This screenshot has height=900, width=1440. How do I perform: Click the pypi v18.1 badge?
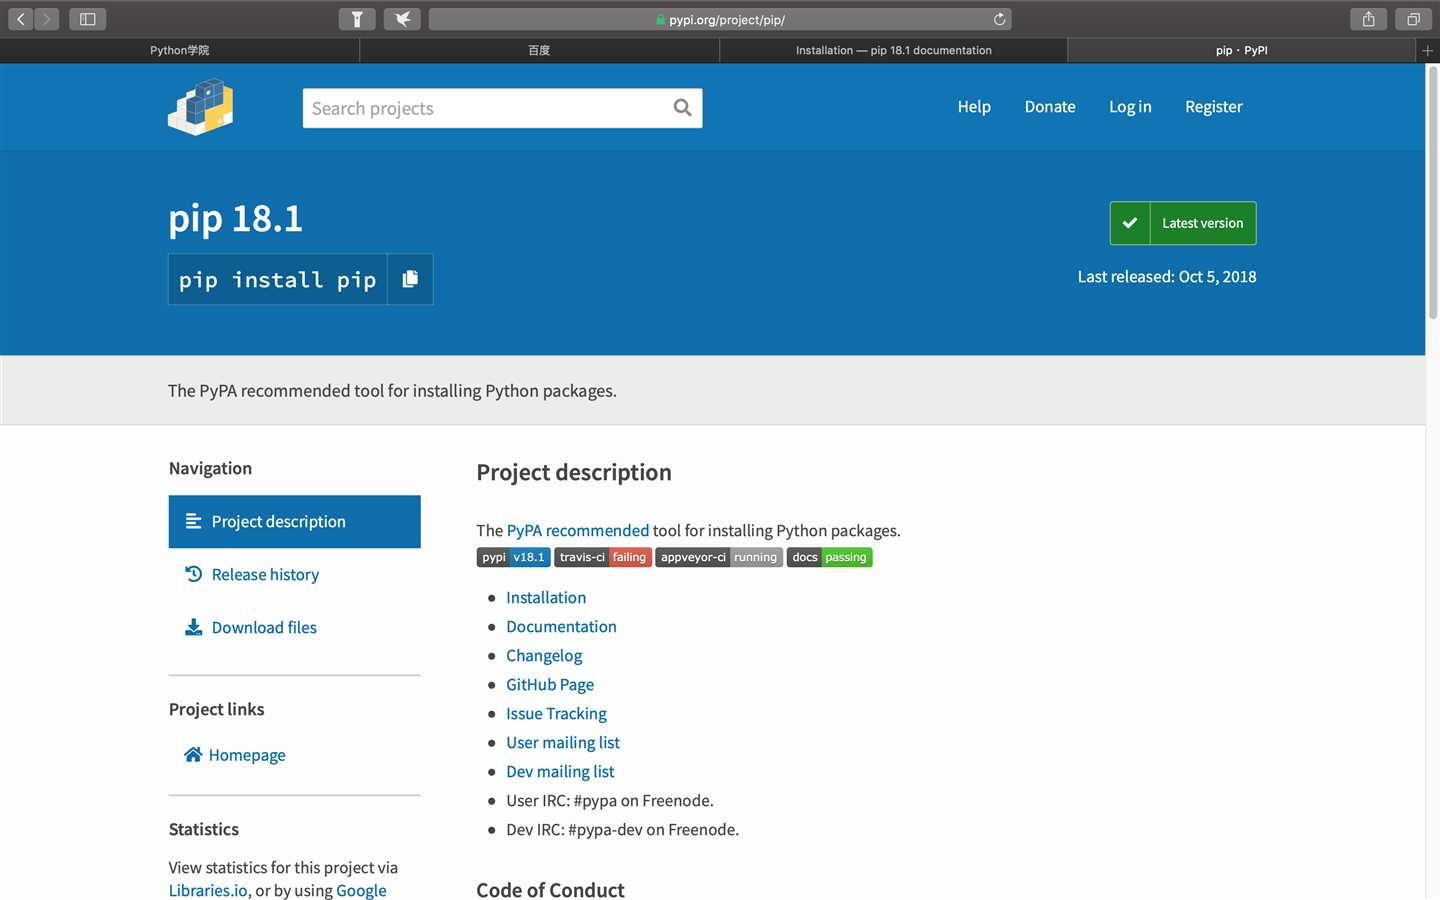click(513, 557)
